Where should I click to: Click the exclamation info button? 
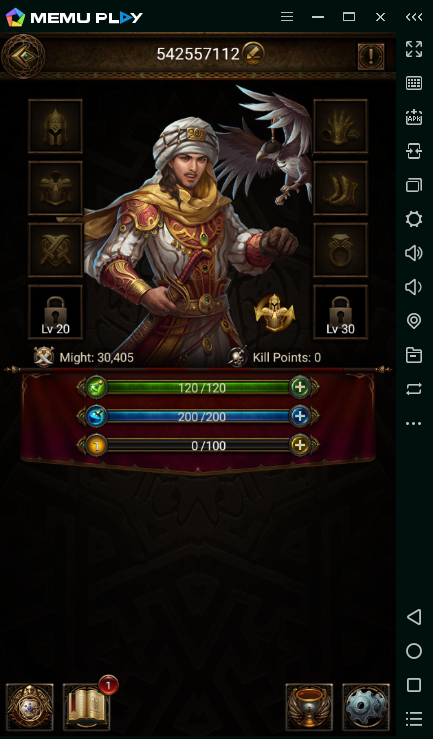tap(371, 57)
